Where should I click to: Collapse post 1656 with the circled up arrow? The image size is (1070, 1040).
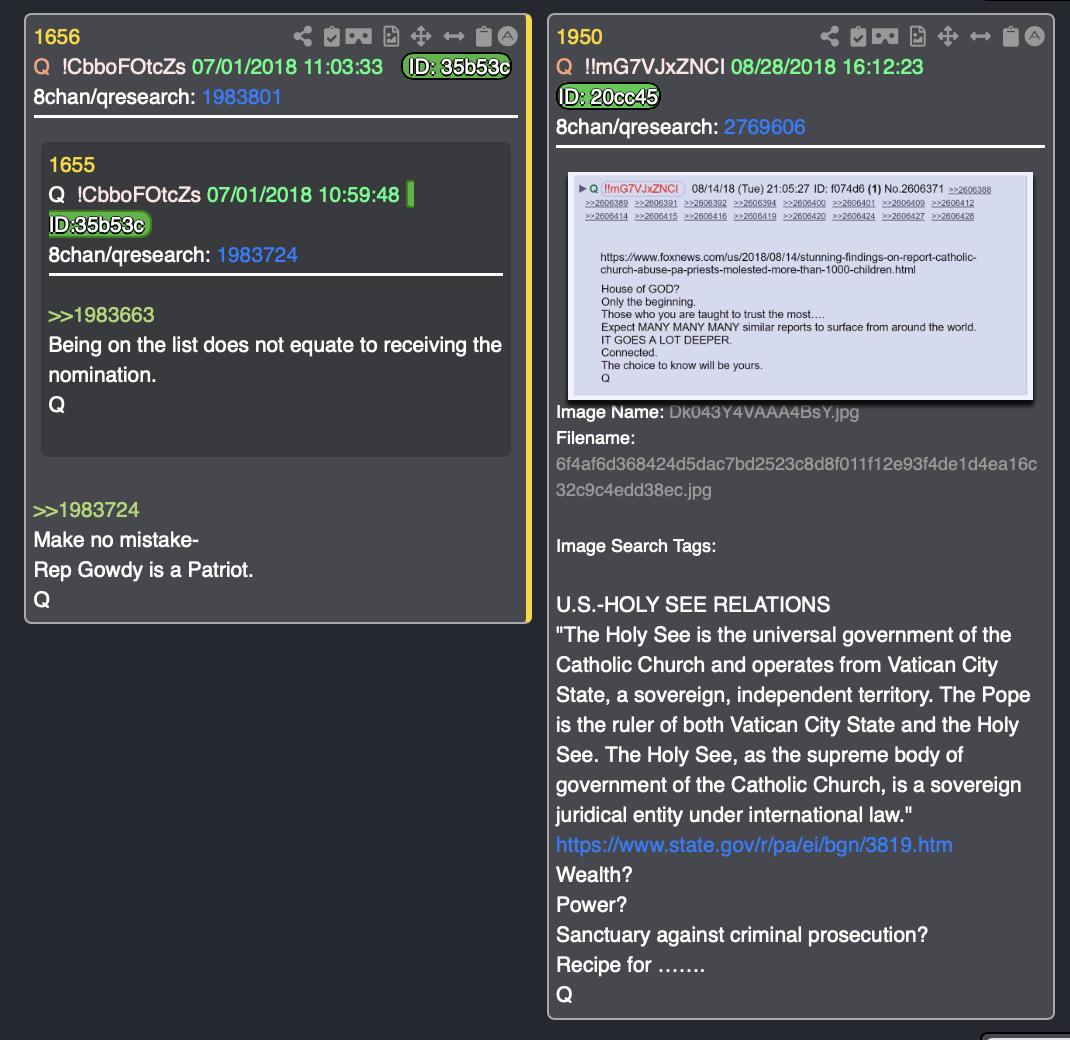[508, 36]
